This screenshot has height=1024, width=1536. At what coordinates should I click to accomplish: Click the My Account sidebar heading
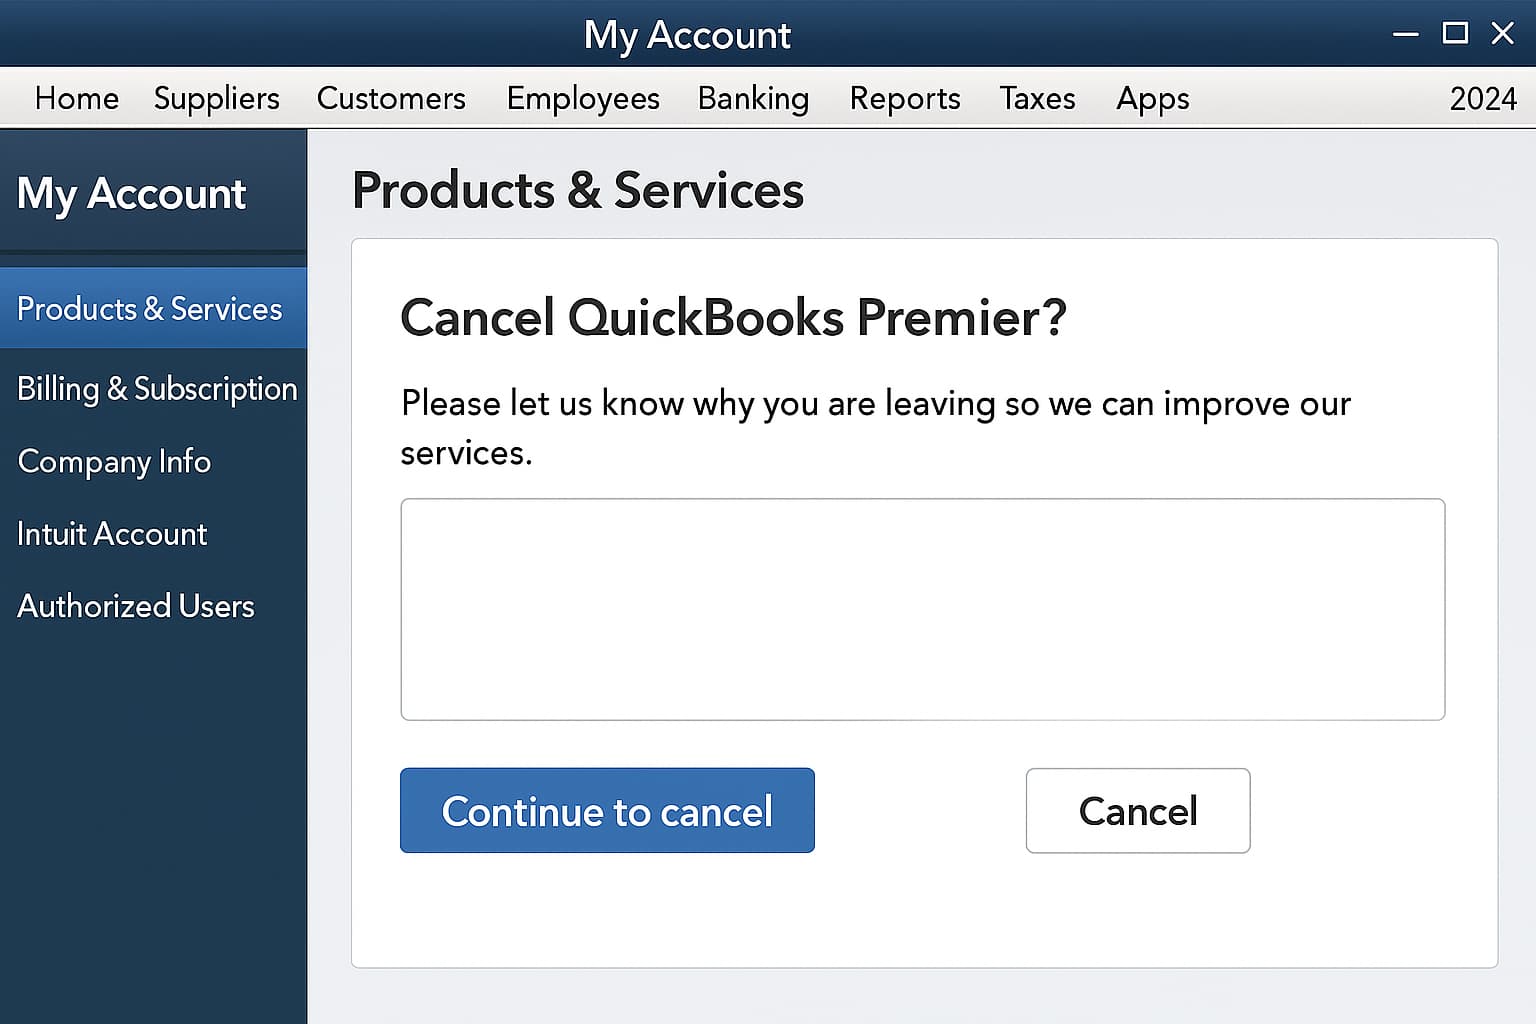point(131,193)
